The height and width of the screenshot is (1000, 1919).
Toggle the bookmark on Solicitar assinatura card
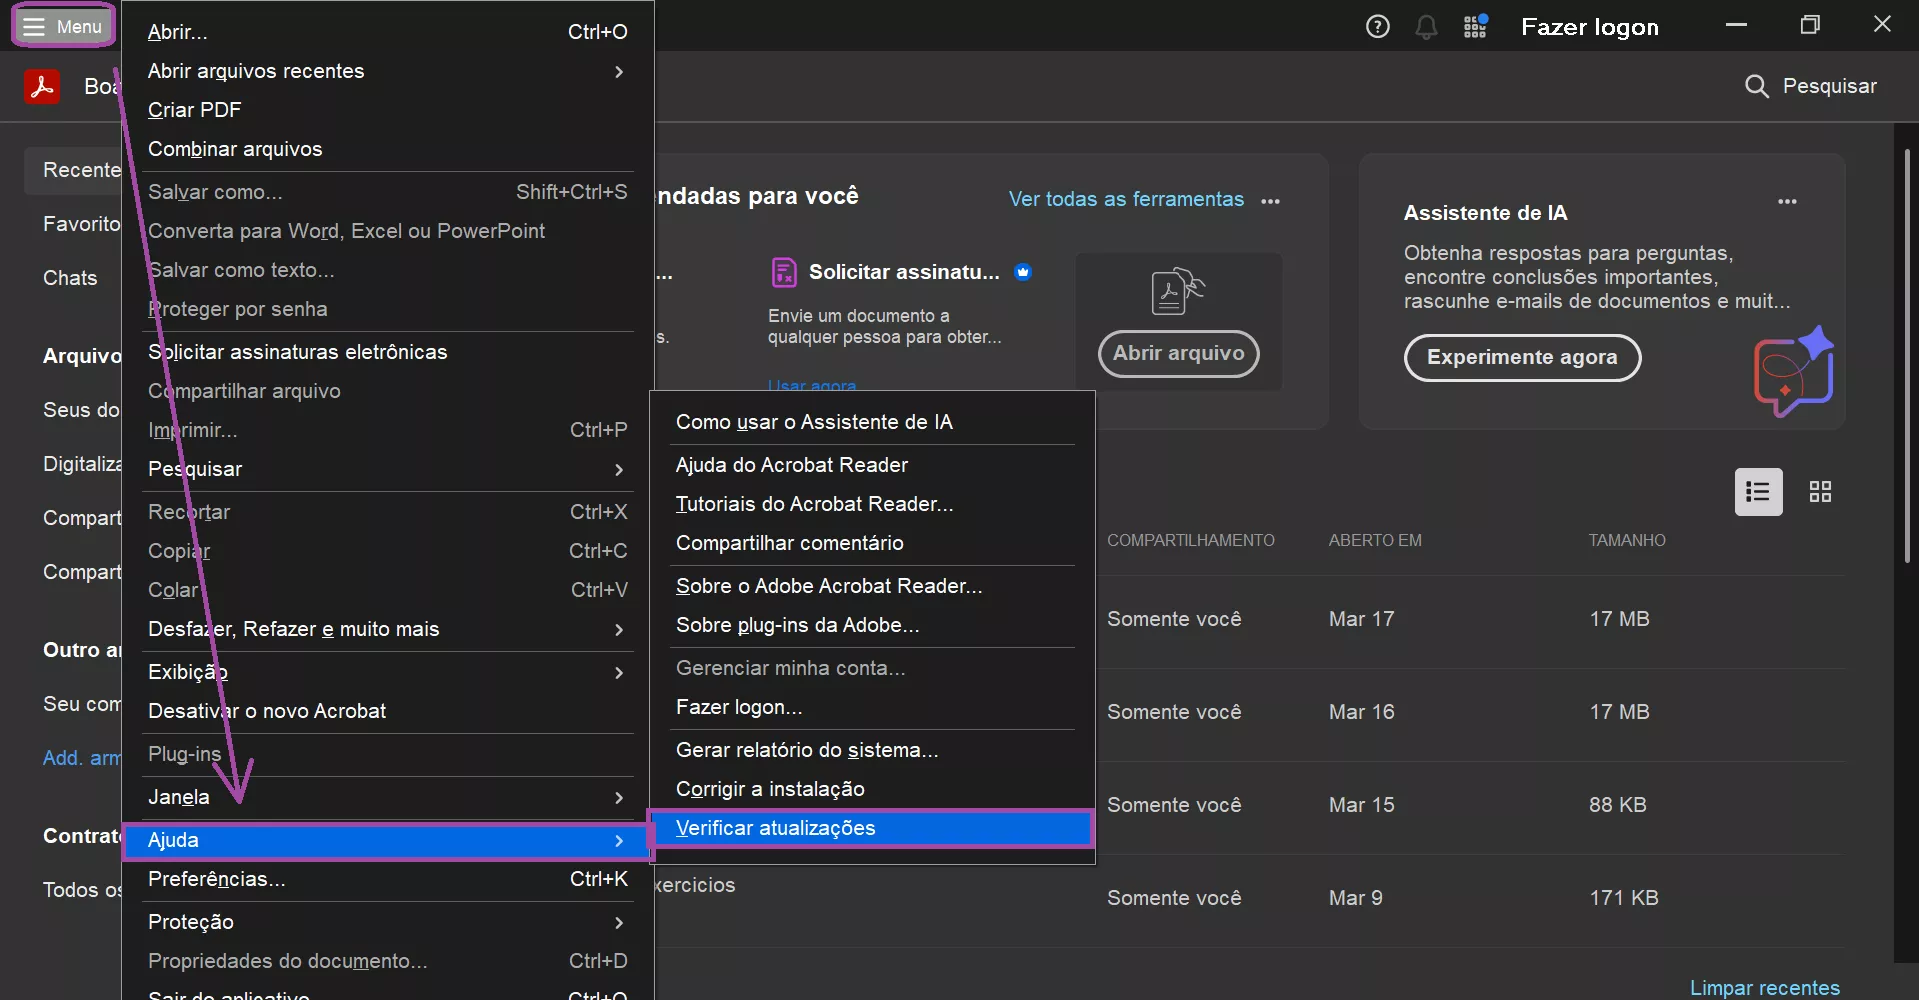pos(1024,271)
